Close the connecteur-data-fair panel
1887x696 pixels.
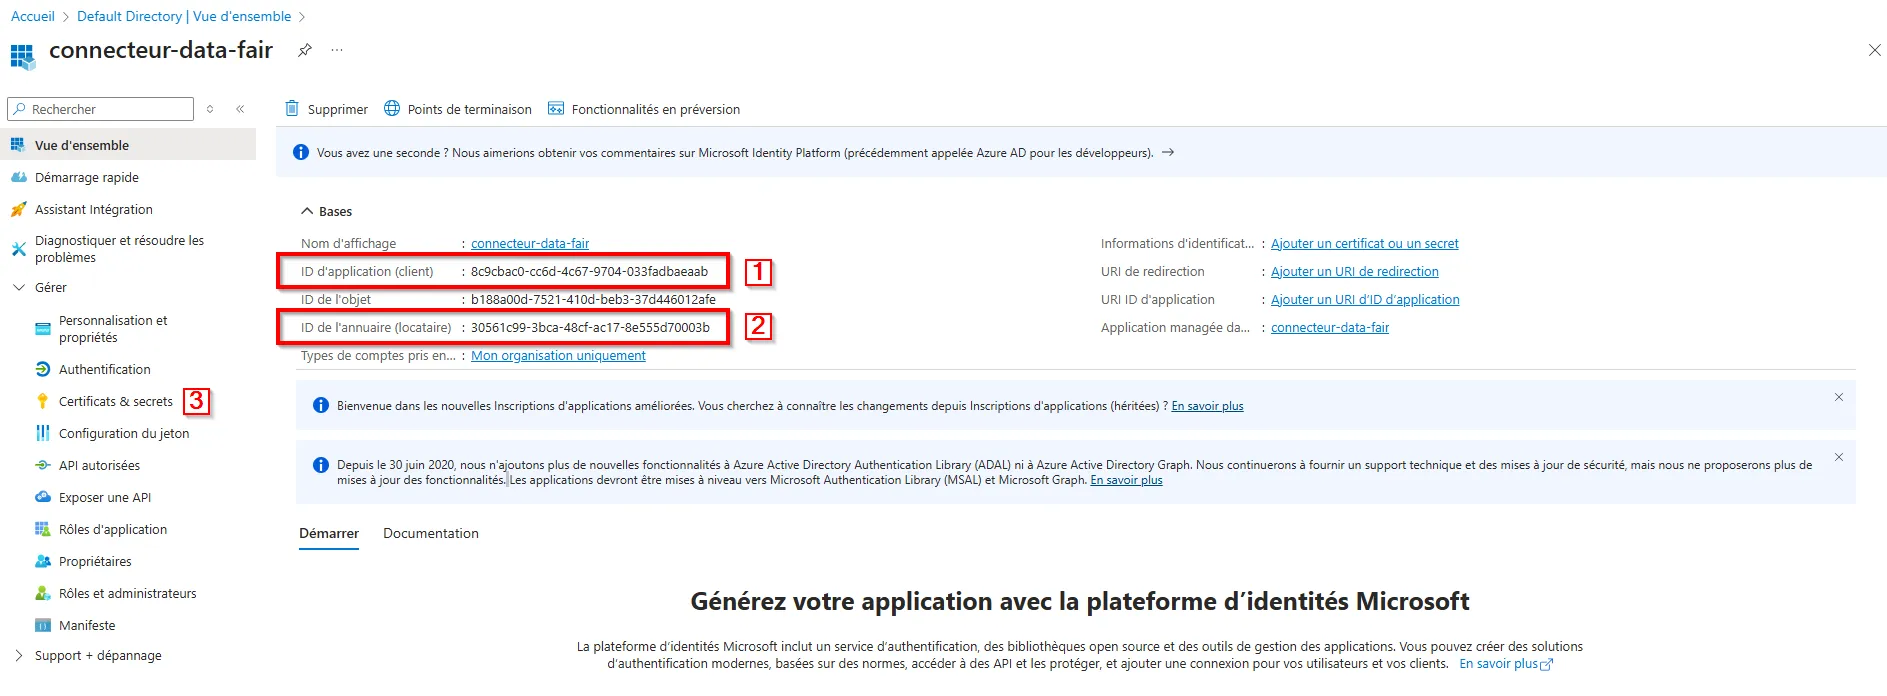pos(1875,50)
